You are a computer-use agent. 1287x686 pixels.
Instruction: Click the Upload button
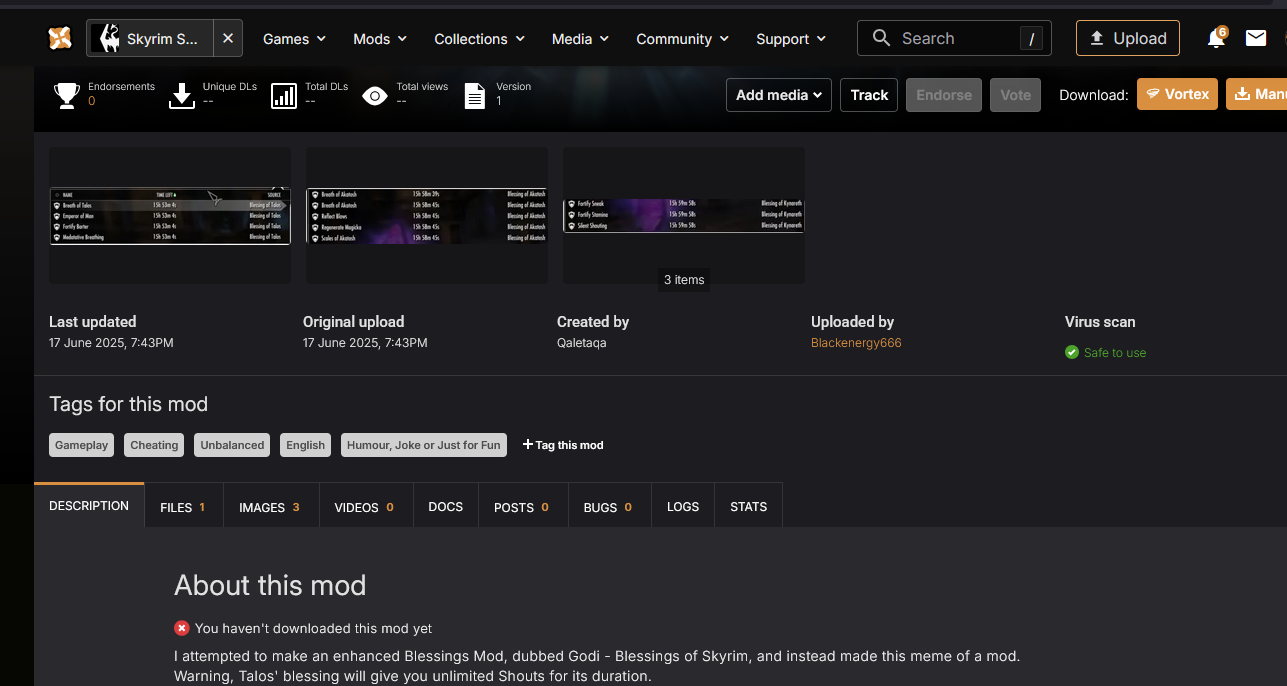coord(1128,38)
